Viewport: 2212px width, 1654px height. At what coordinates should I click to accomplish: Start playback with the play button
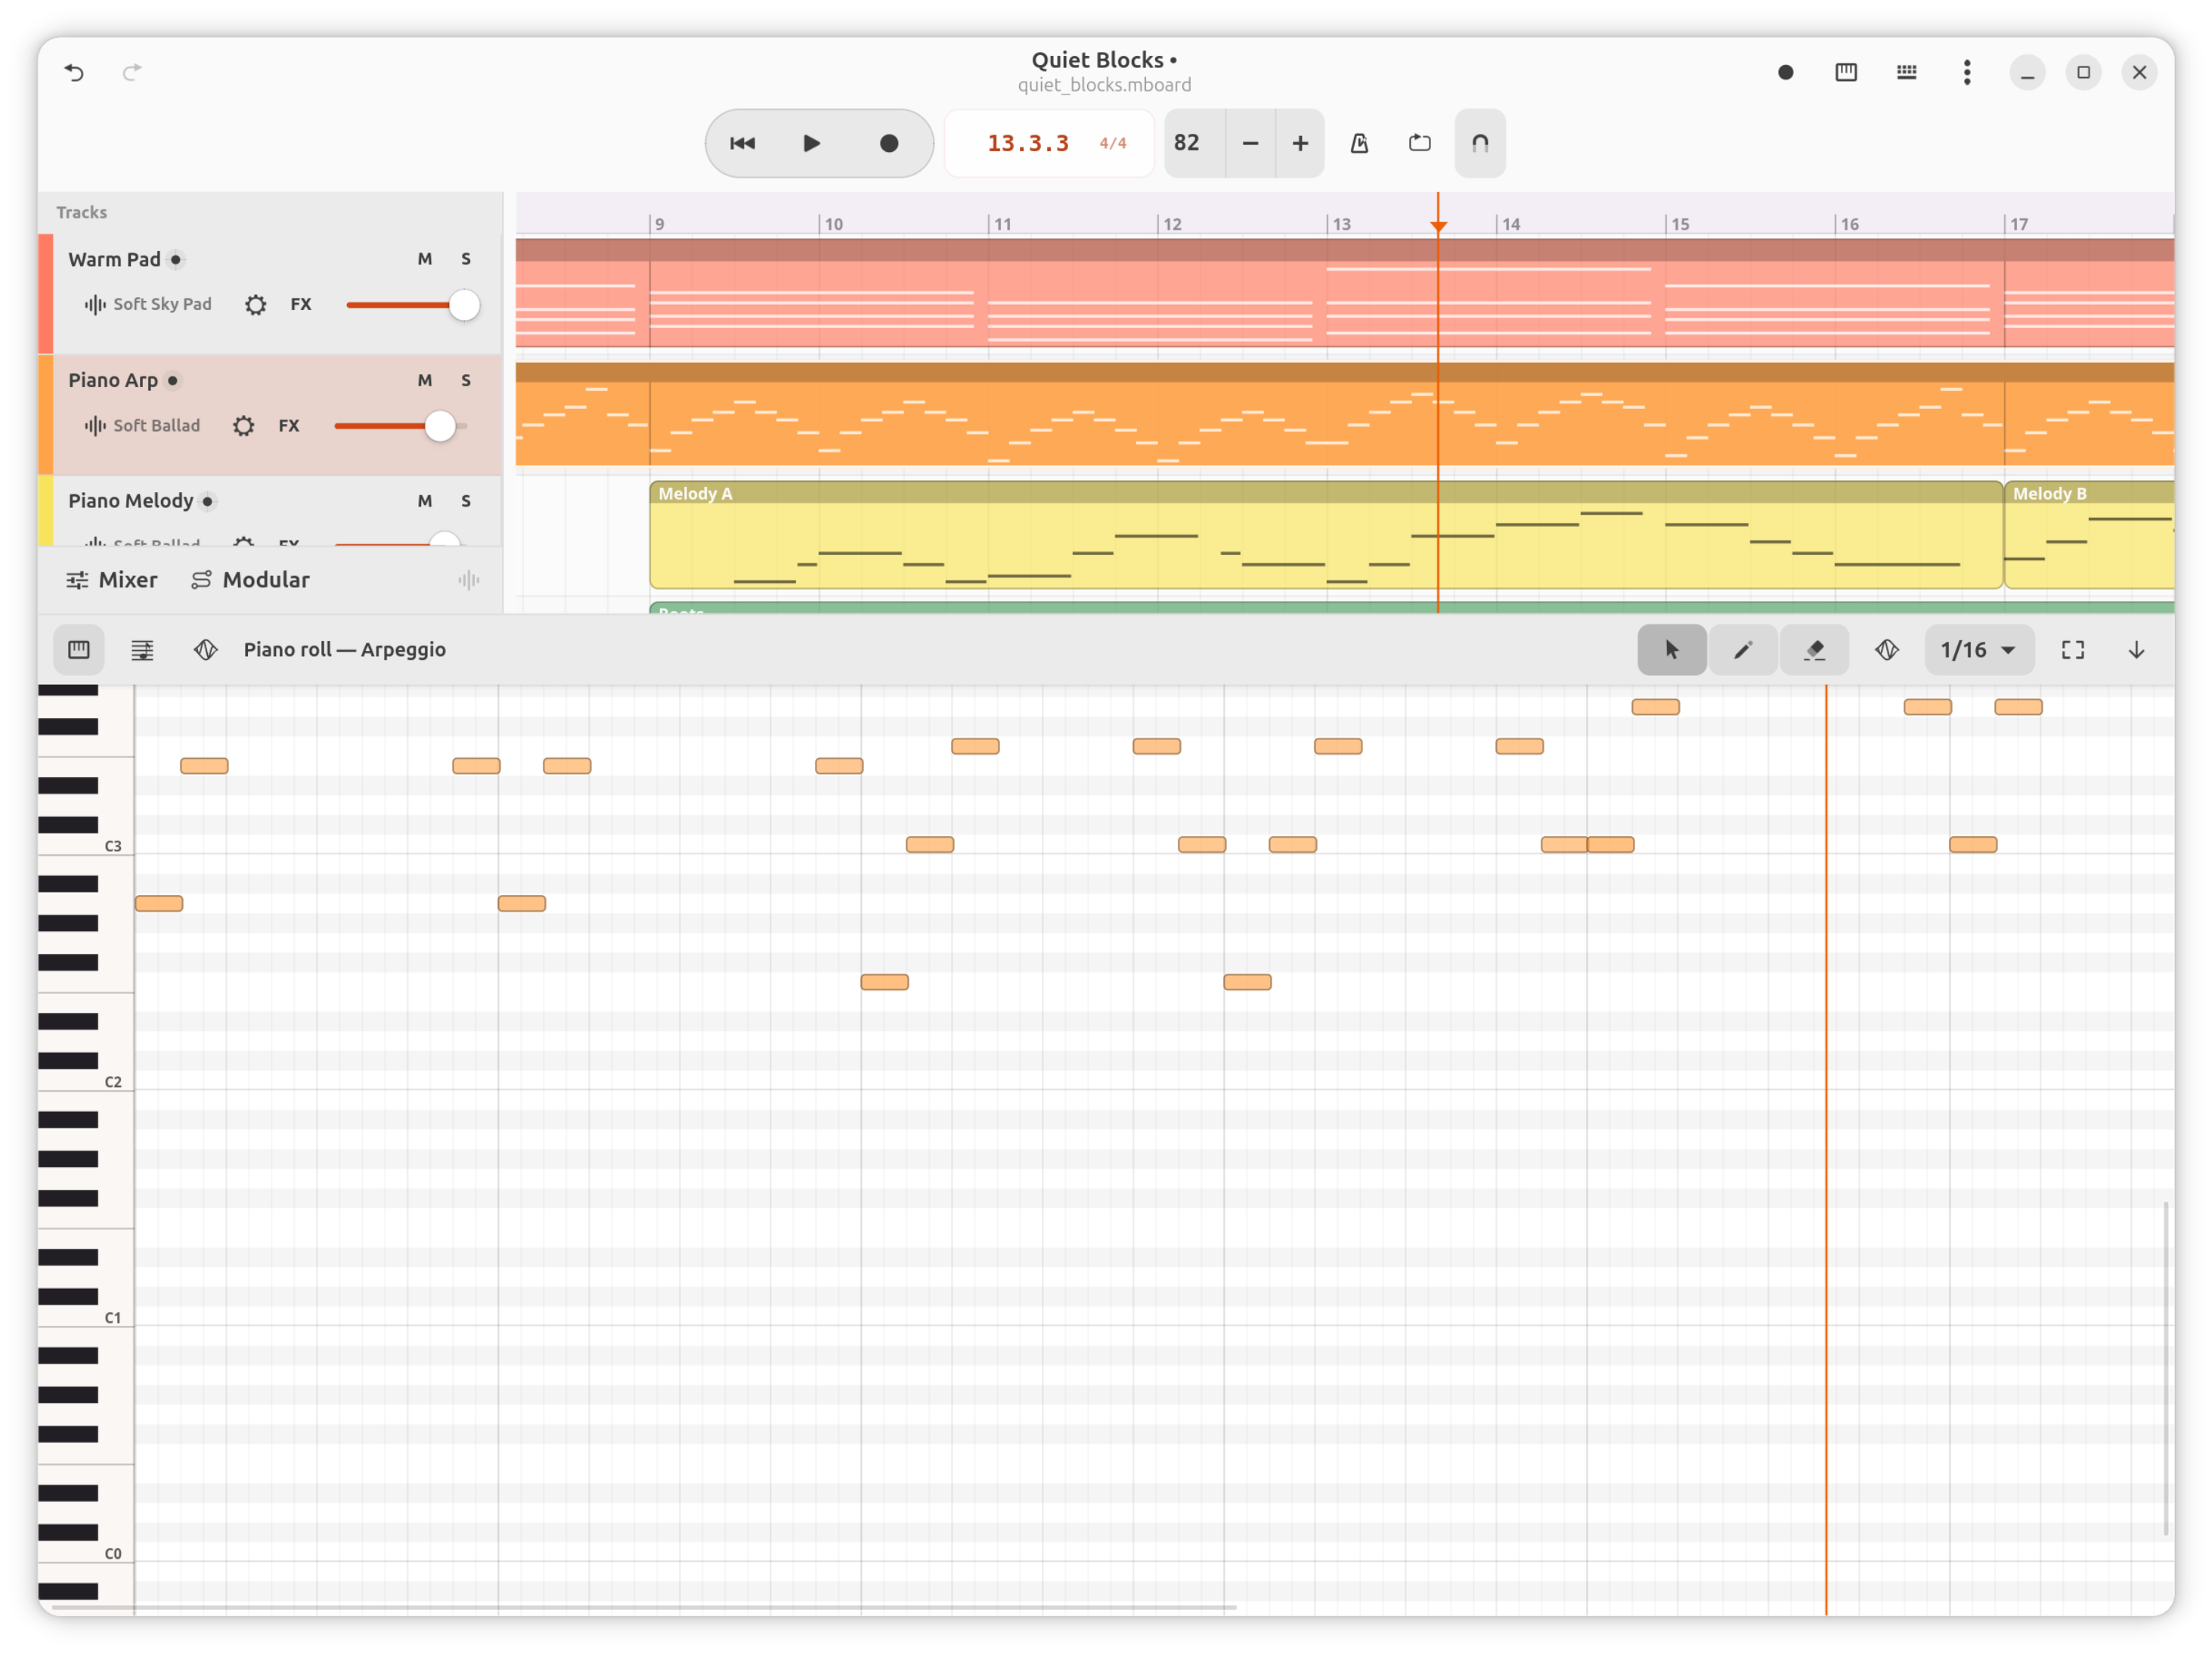(812, 143)
